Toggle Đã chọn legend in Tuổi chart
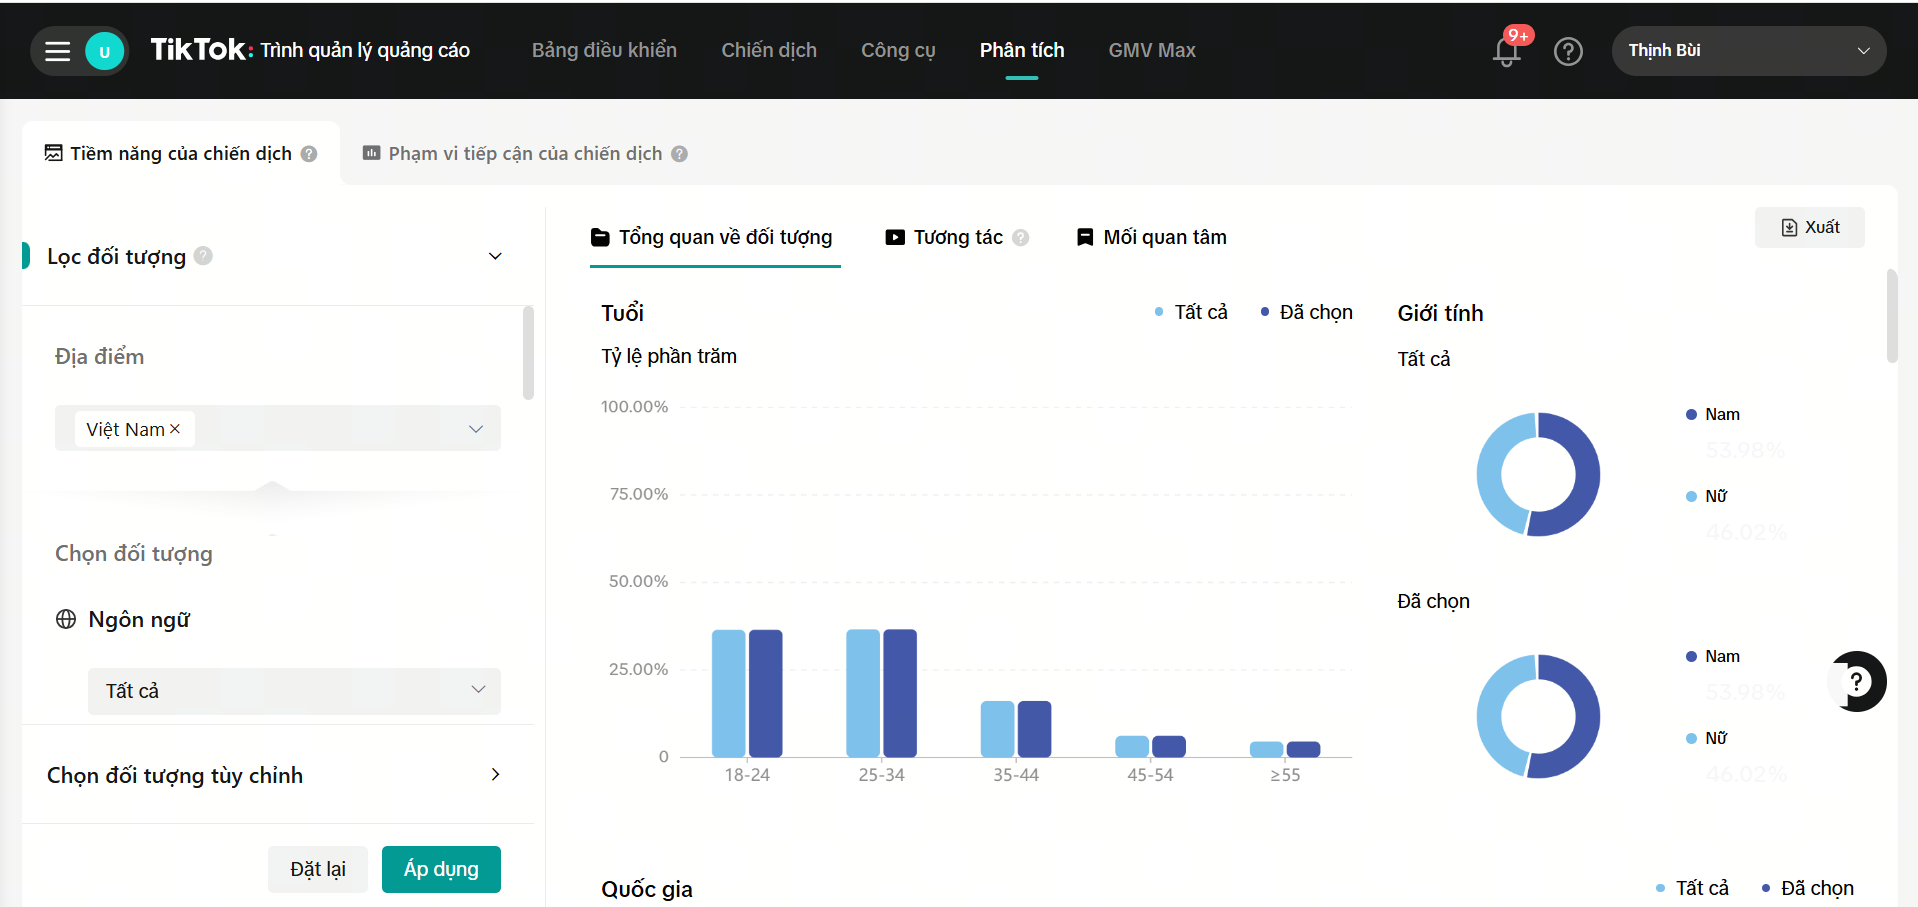Viewport: 1918px width, 907px height. (x=1306, y=313)
